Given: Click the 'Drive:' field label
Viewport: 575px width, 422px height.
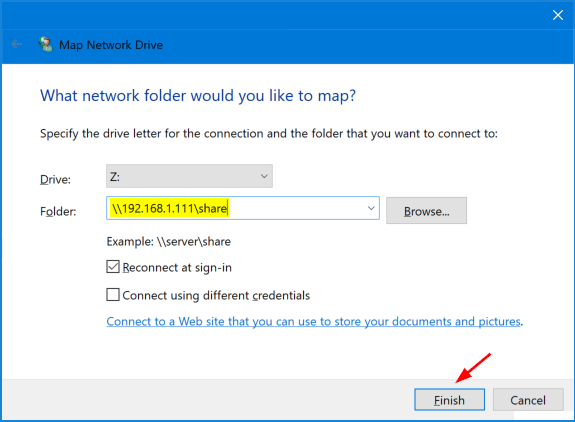Looking at the screenshot, I should (x=55, y=179).
